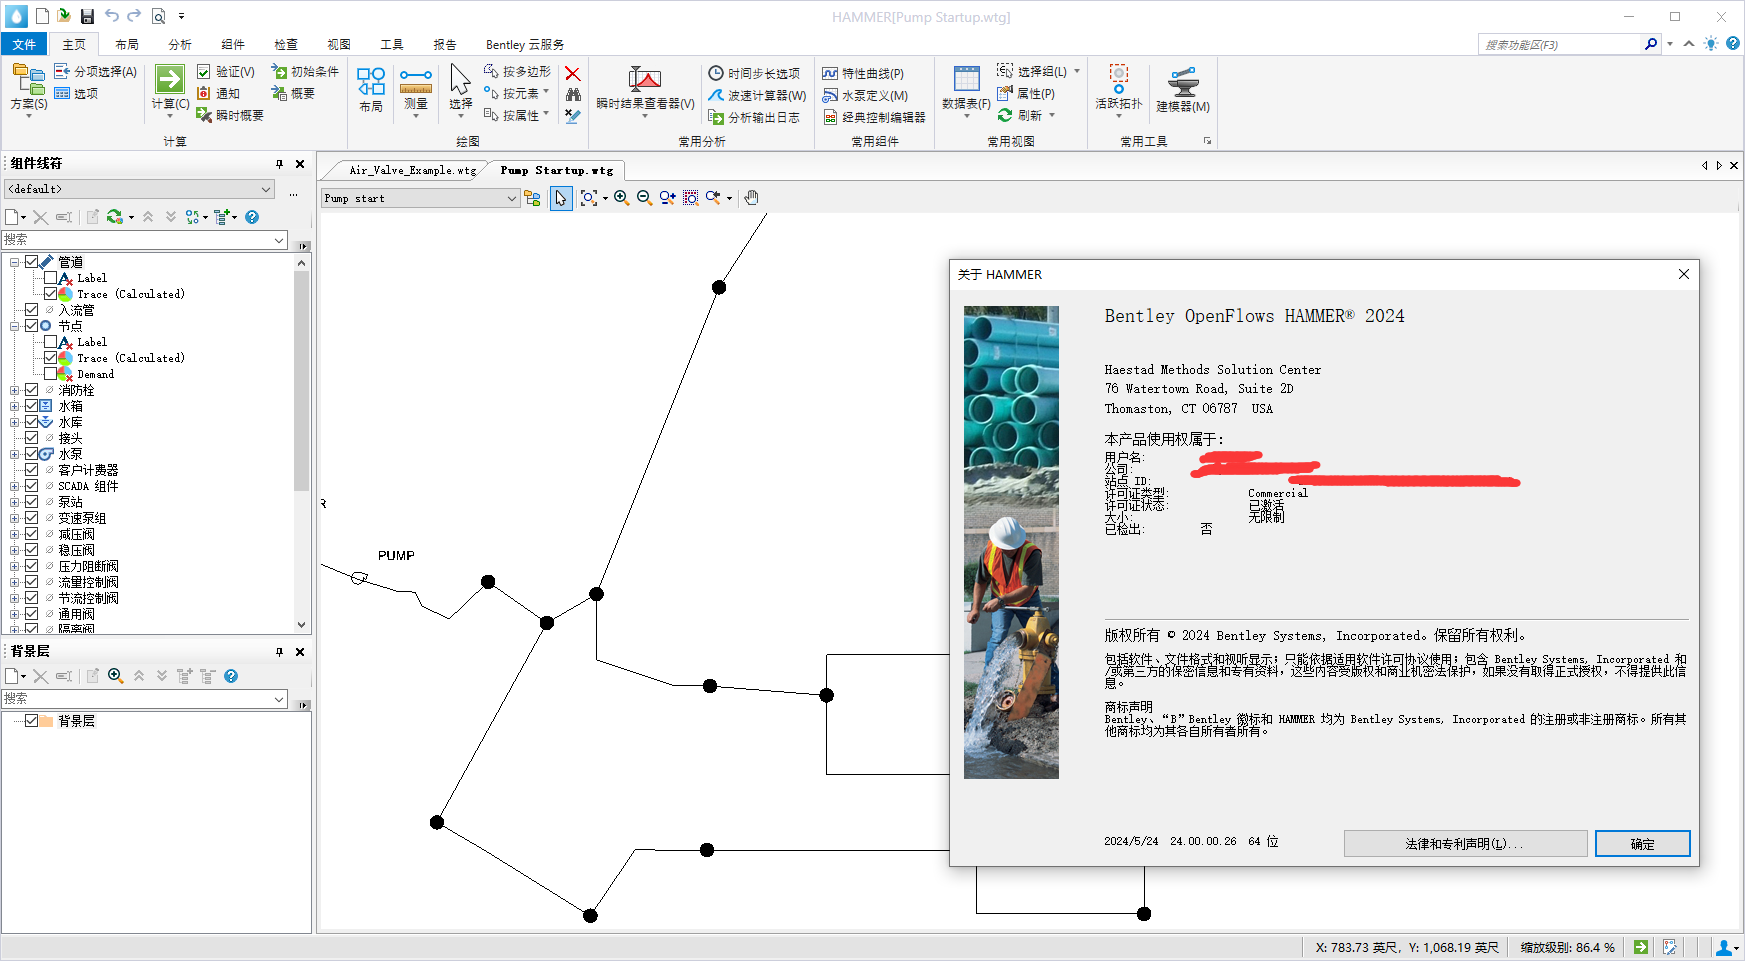The width and height of the screenshot is (1745, 961).
Task: Choose the ribbon Select (选择) arrow tool
Action: 460,79
